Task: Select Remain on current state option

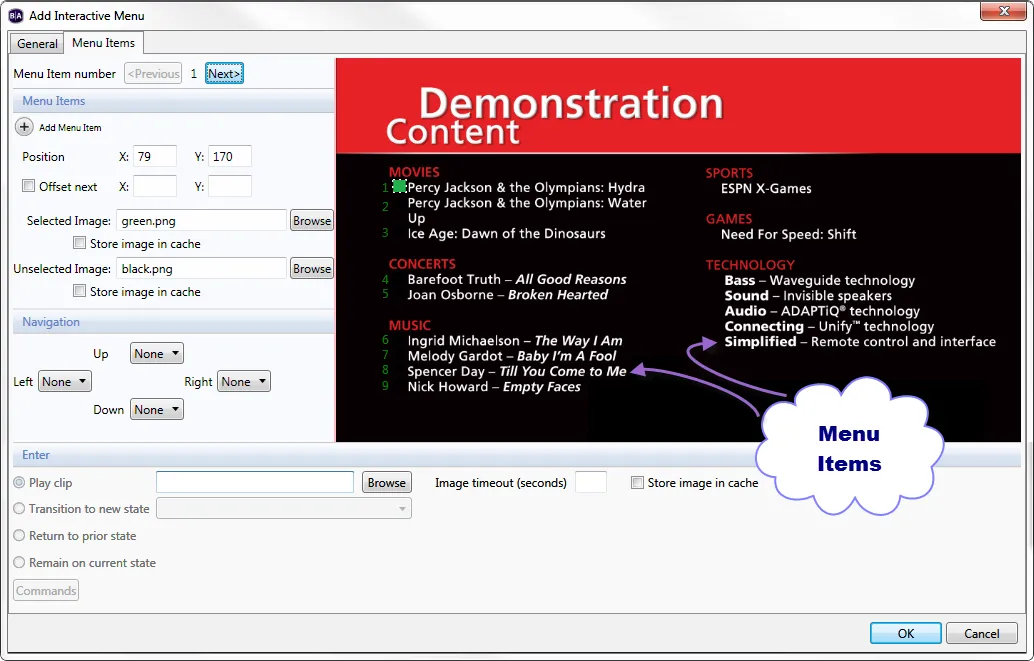Action: 19,562
